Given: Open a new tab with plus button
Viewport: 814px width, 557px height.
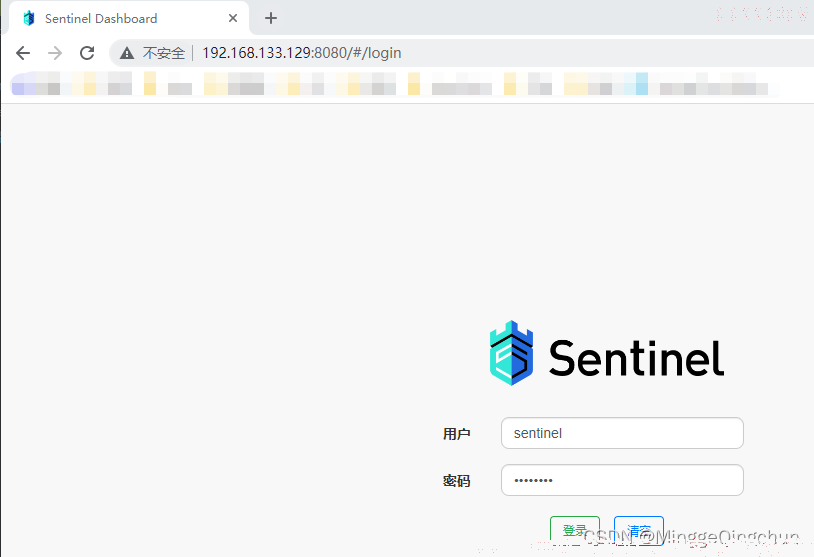Looking at the screenshot, I should click(x=270, y=18).
